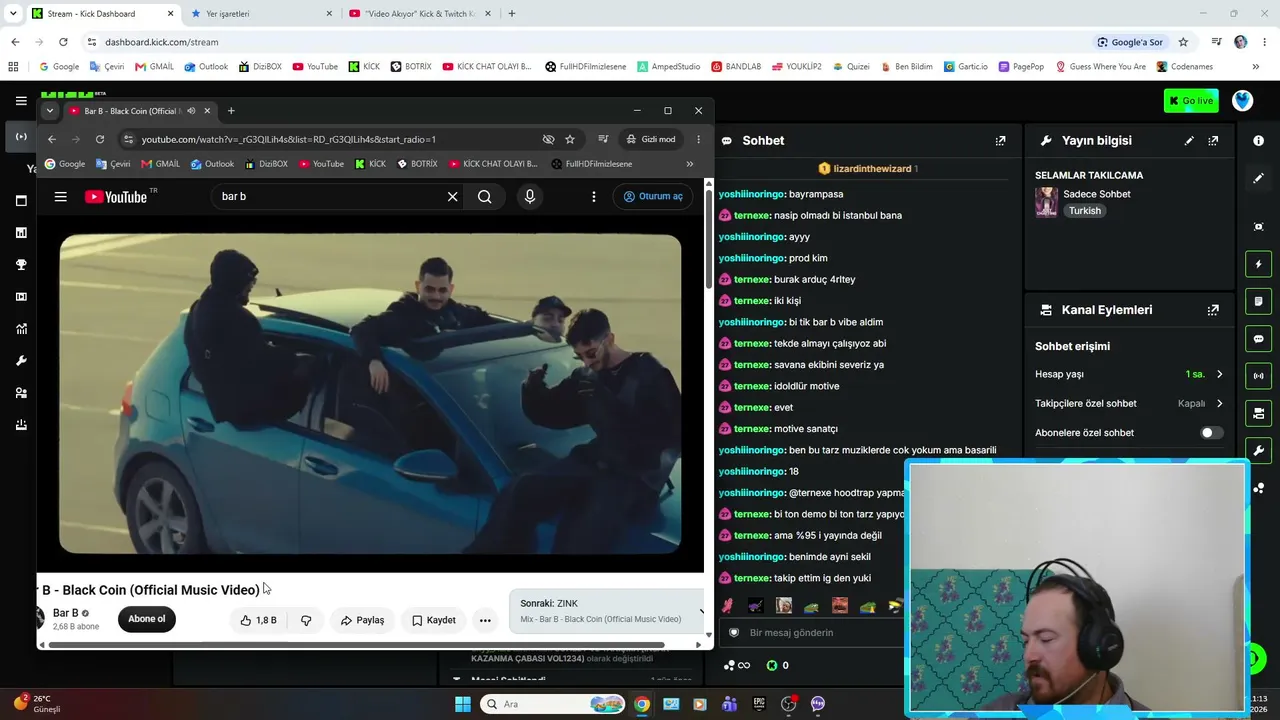Open the front Chrome window's three-dot menu
The width and height of the screenshot is (1280, 720).
tap(698, 139)
